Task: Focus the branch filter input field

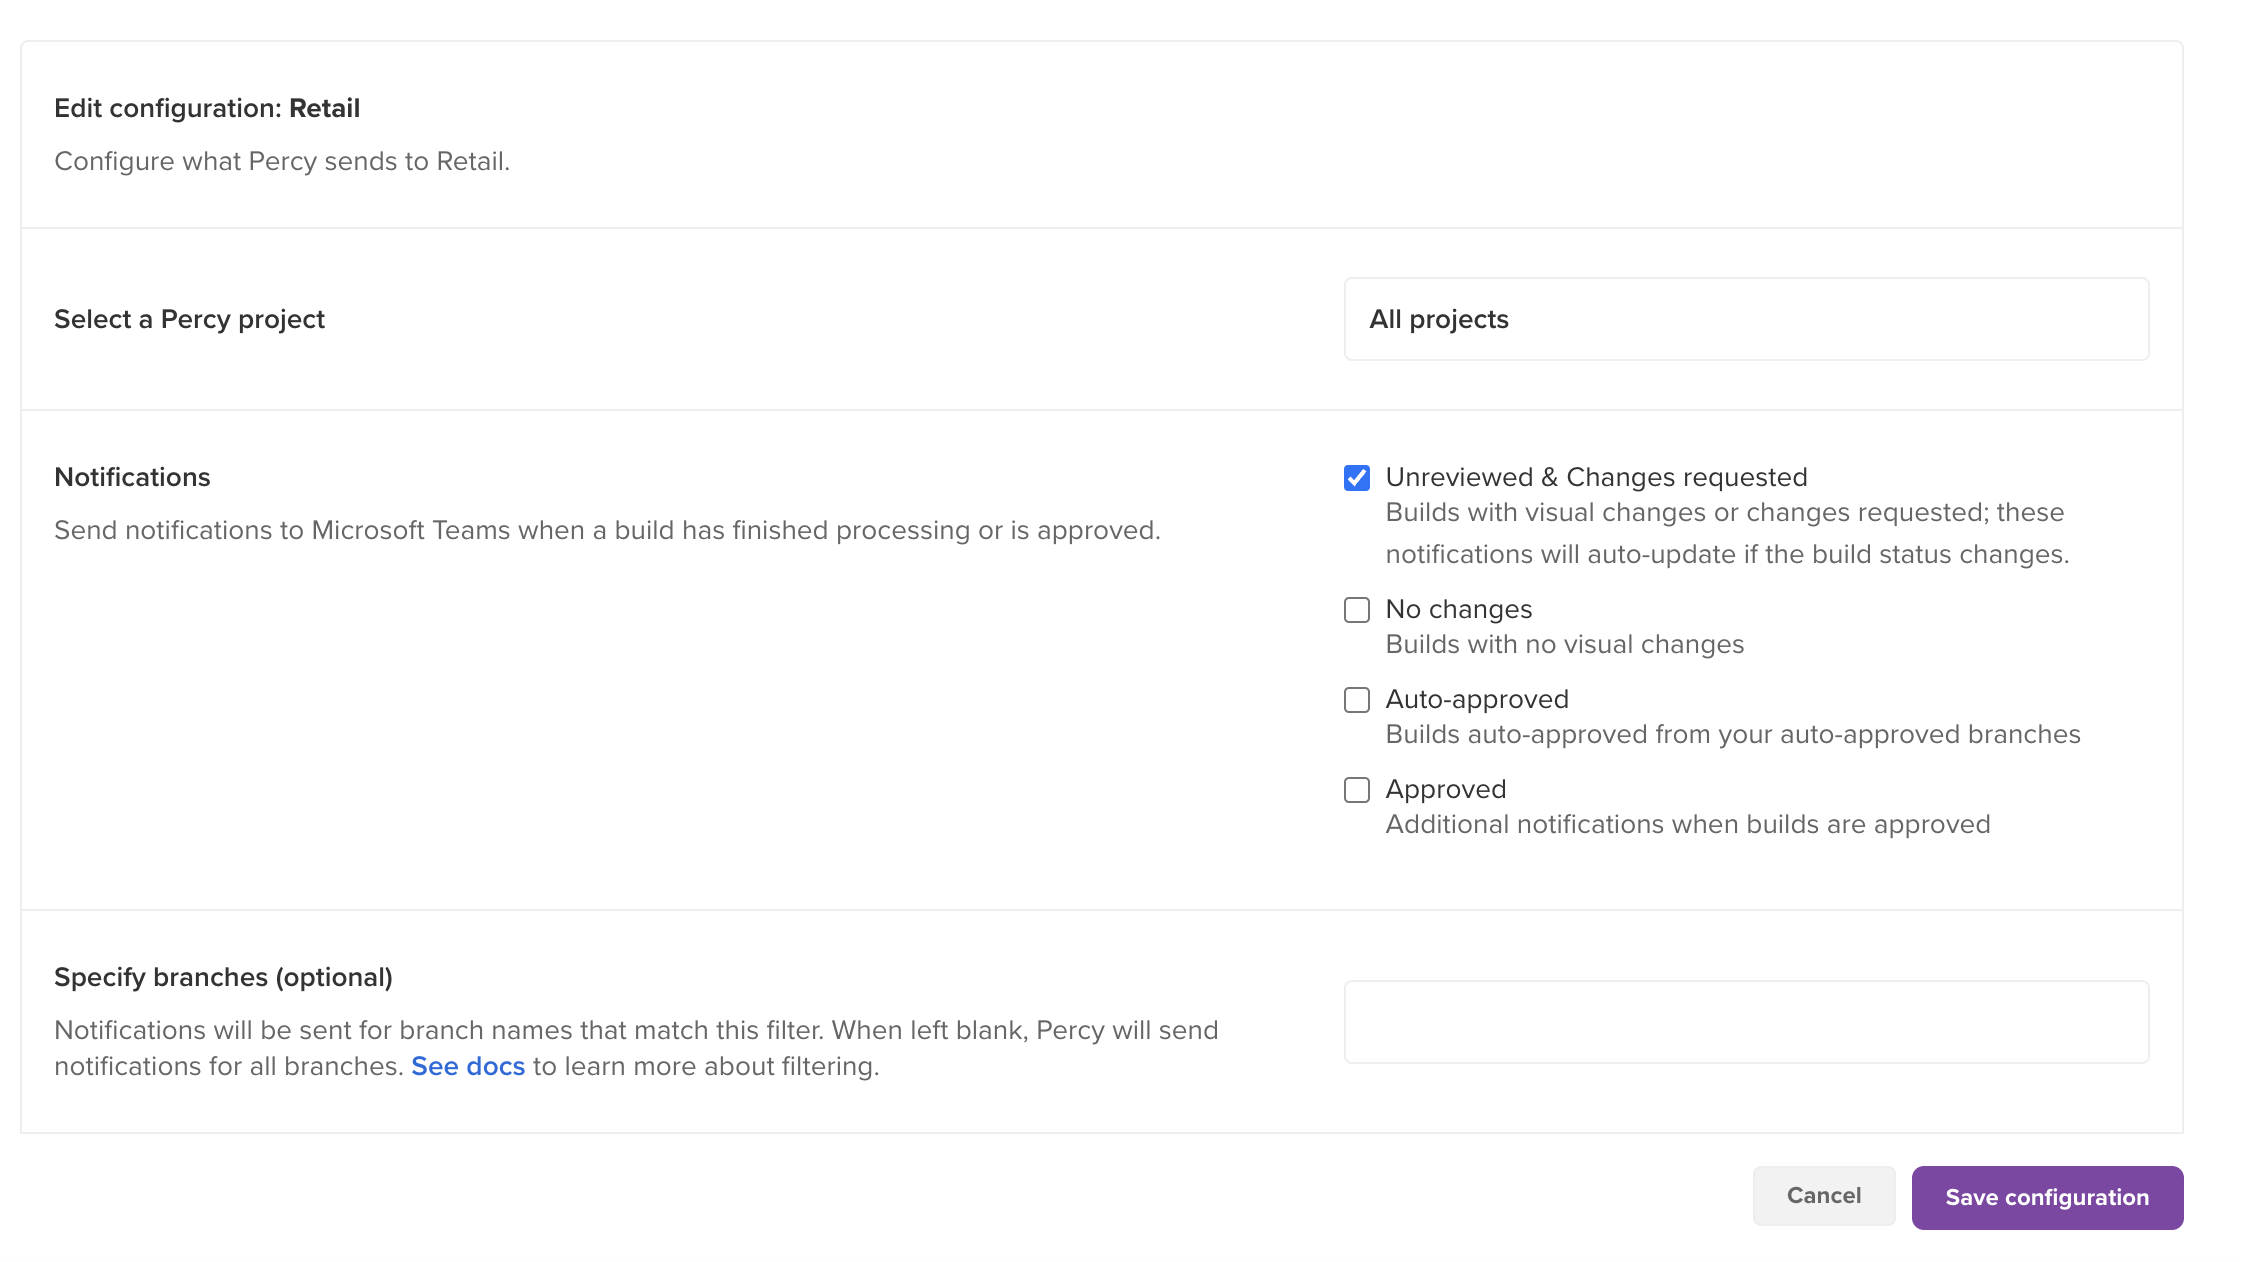Action: tap(1745, 1021)
